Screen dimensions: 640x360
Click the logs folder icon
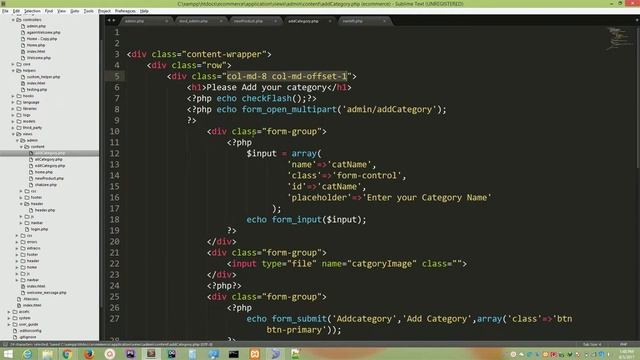click(x=19, y=115)
